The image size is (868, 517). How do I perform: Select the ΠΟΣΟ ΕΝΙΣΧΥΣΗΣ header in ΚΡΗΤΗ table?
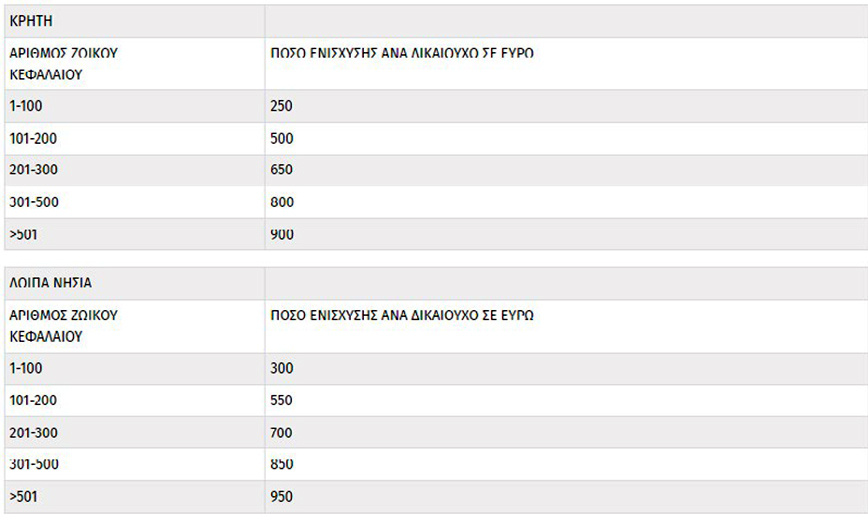coord(402,53)
